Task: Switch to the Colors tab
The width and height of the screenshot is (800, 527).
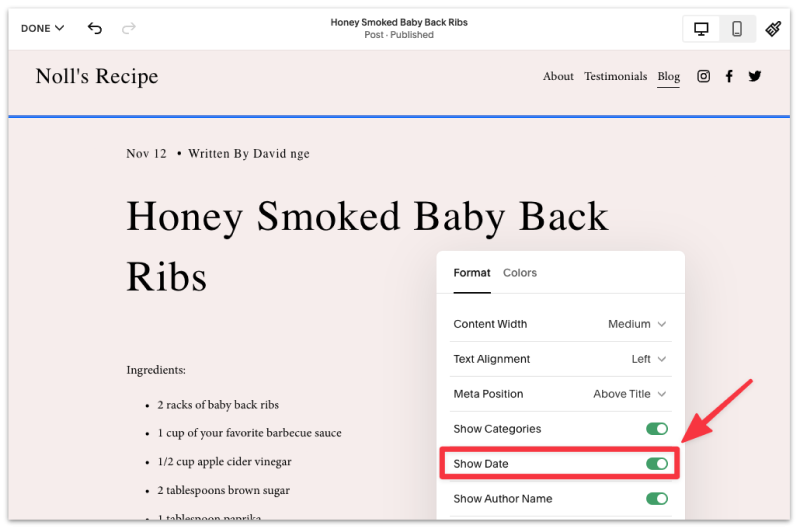Action: [520, 273]
